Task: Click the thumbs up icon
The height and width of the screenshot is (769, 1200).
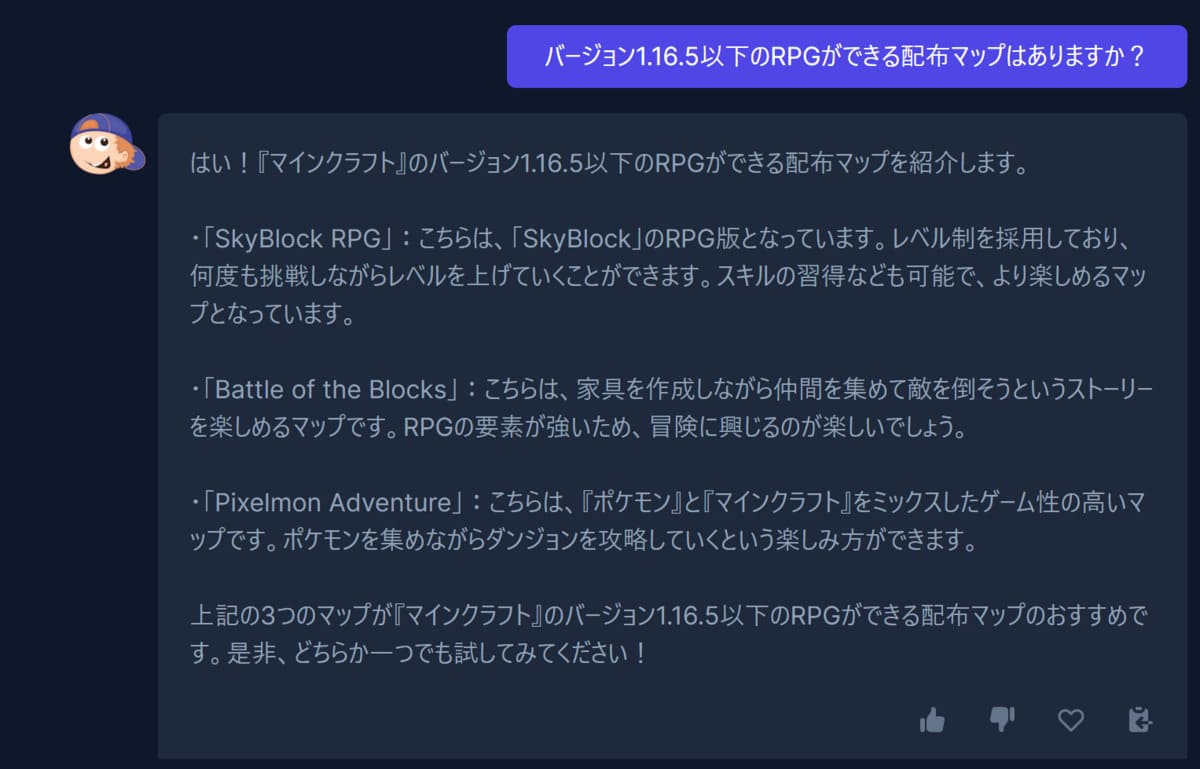Action: pyautogui.click(x=932, y=719)
